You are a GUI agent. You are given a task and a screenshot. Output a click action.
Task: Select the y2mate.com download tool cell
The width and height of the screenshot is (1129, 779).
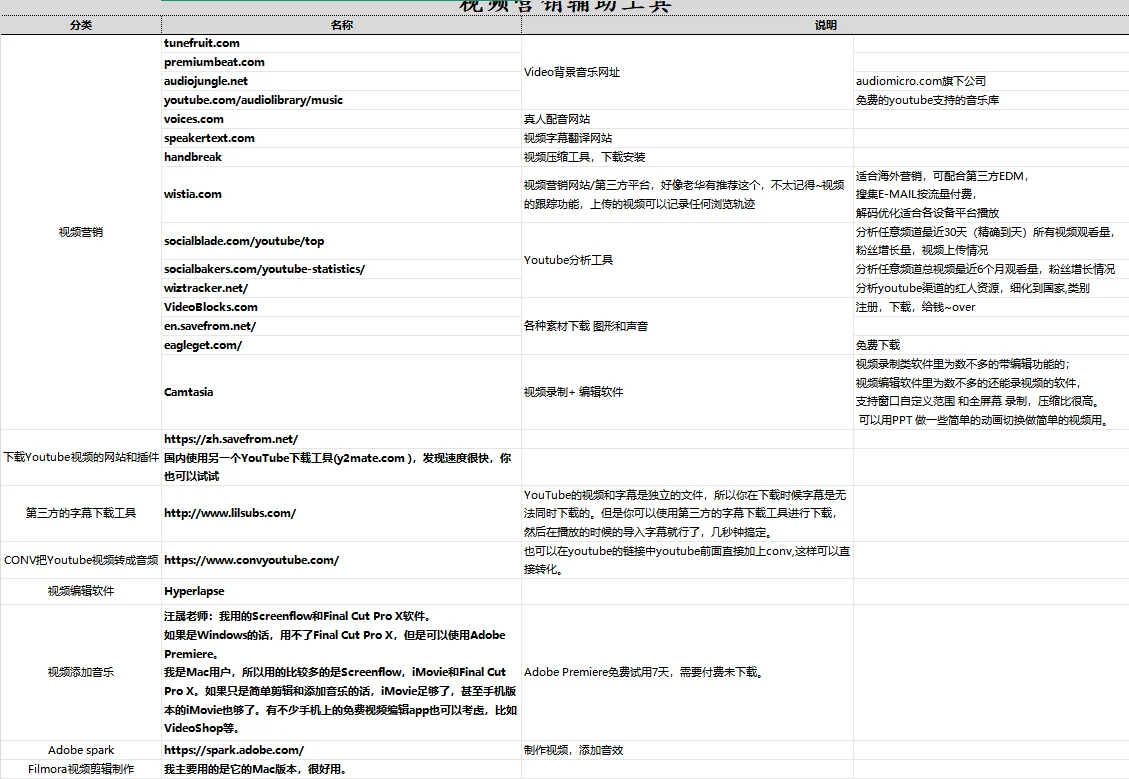pos(341,467)
